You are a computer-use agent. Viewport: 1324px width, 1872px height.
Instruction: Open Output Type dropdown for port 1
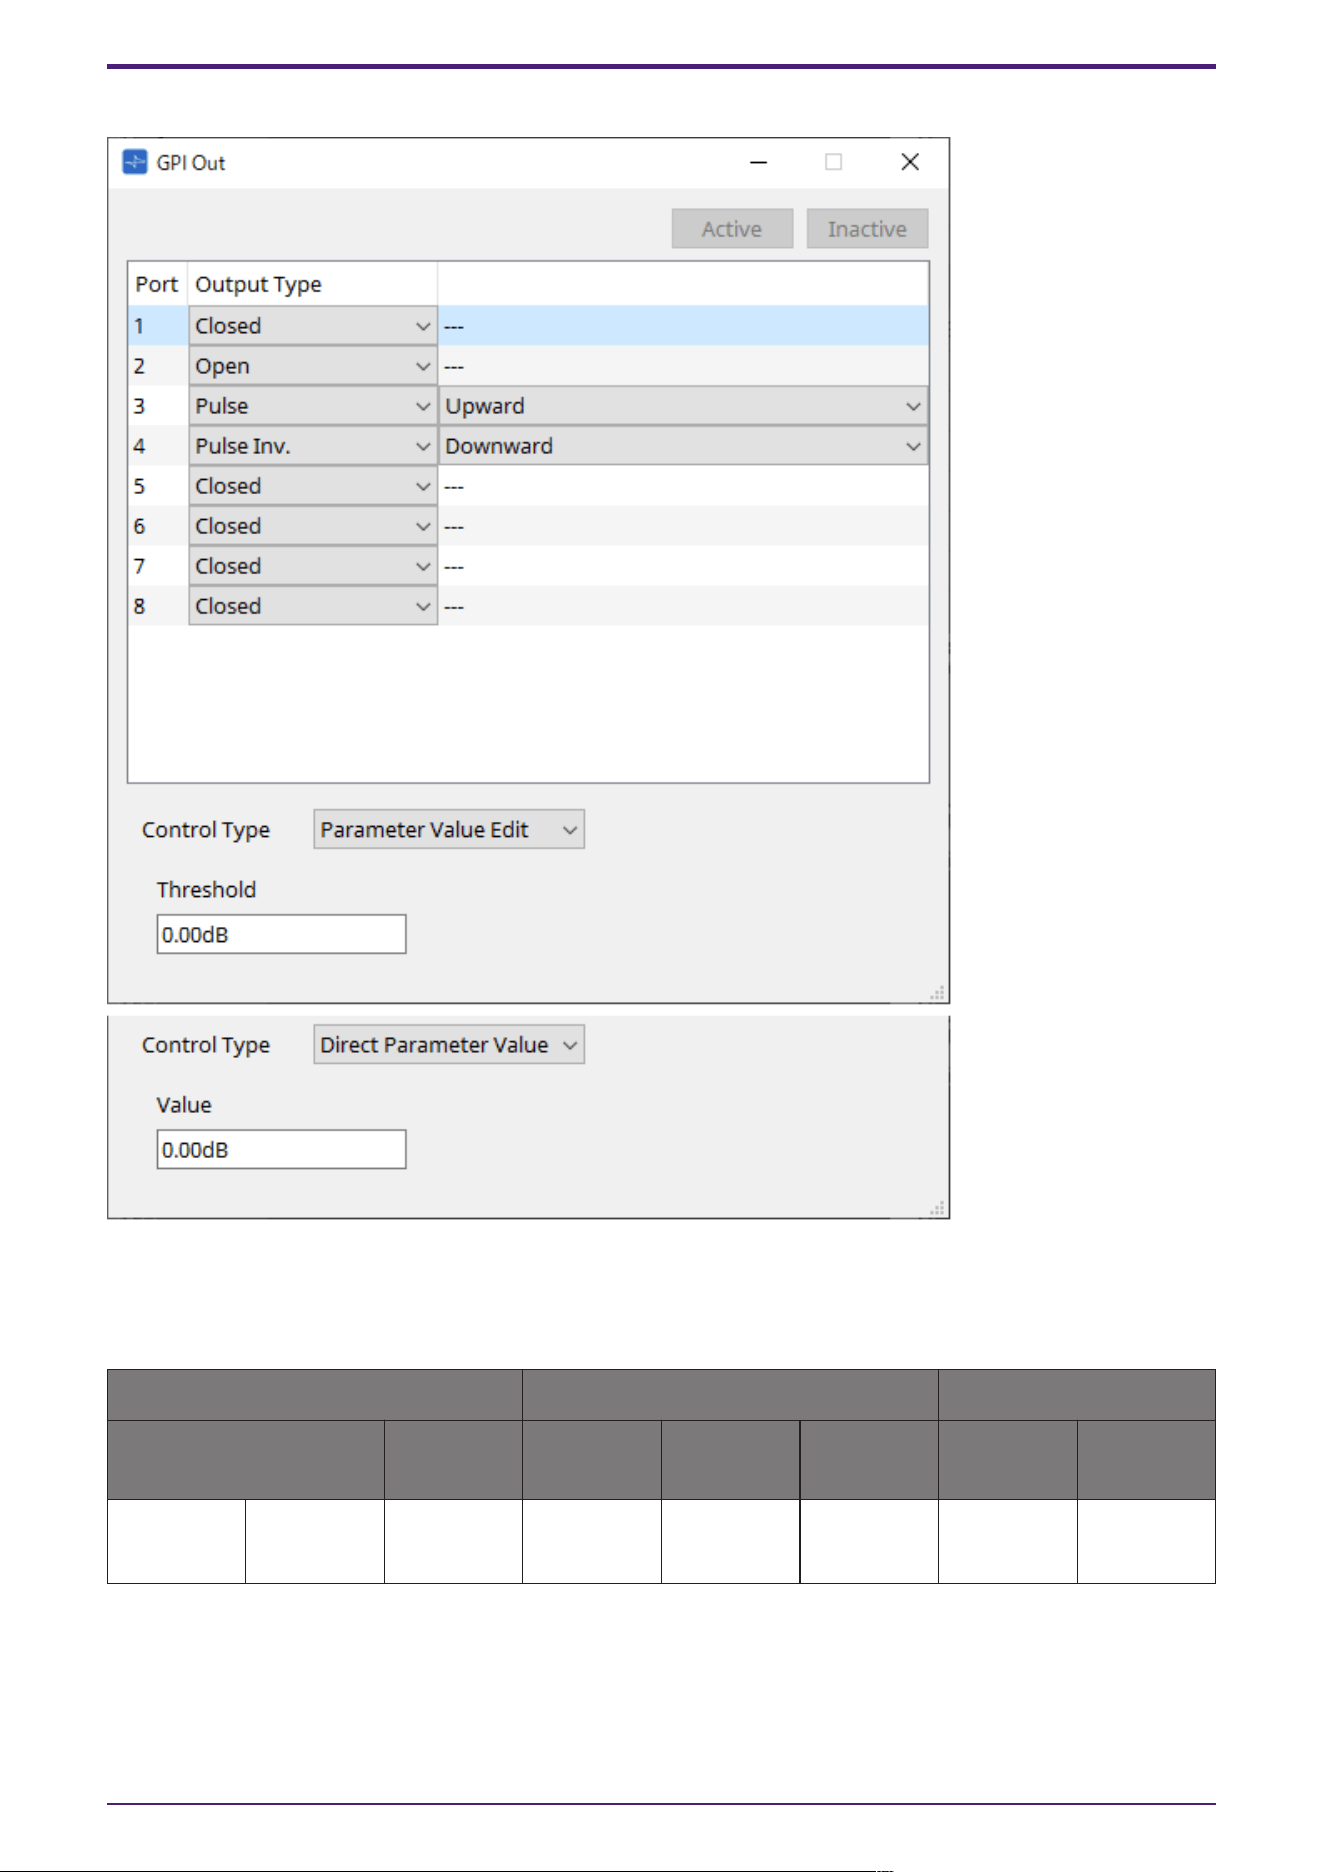point(313,326)
